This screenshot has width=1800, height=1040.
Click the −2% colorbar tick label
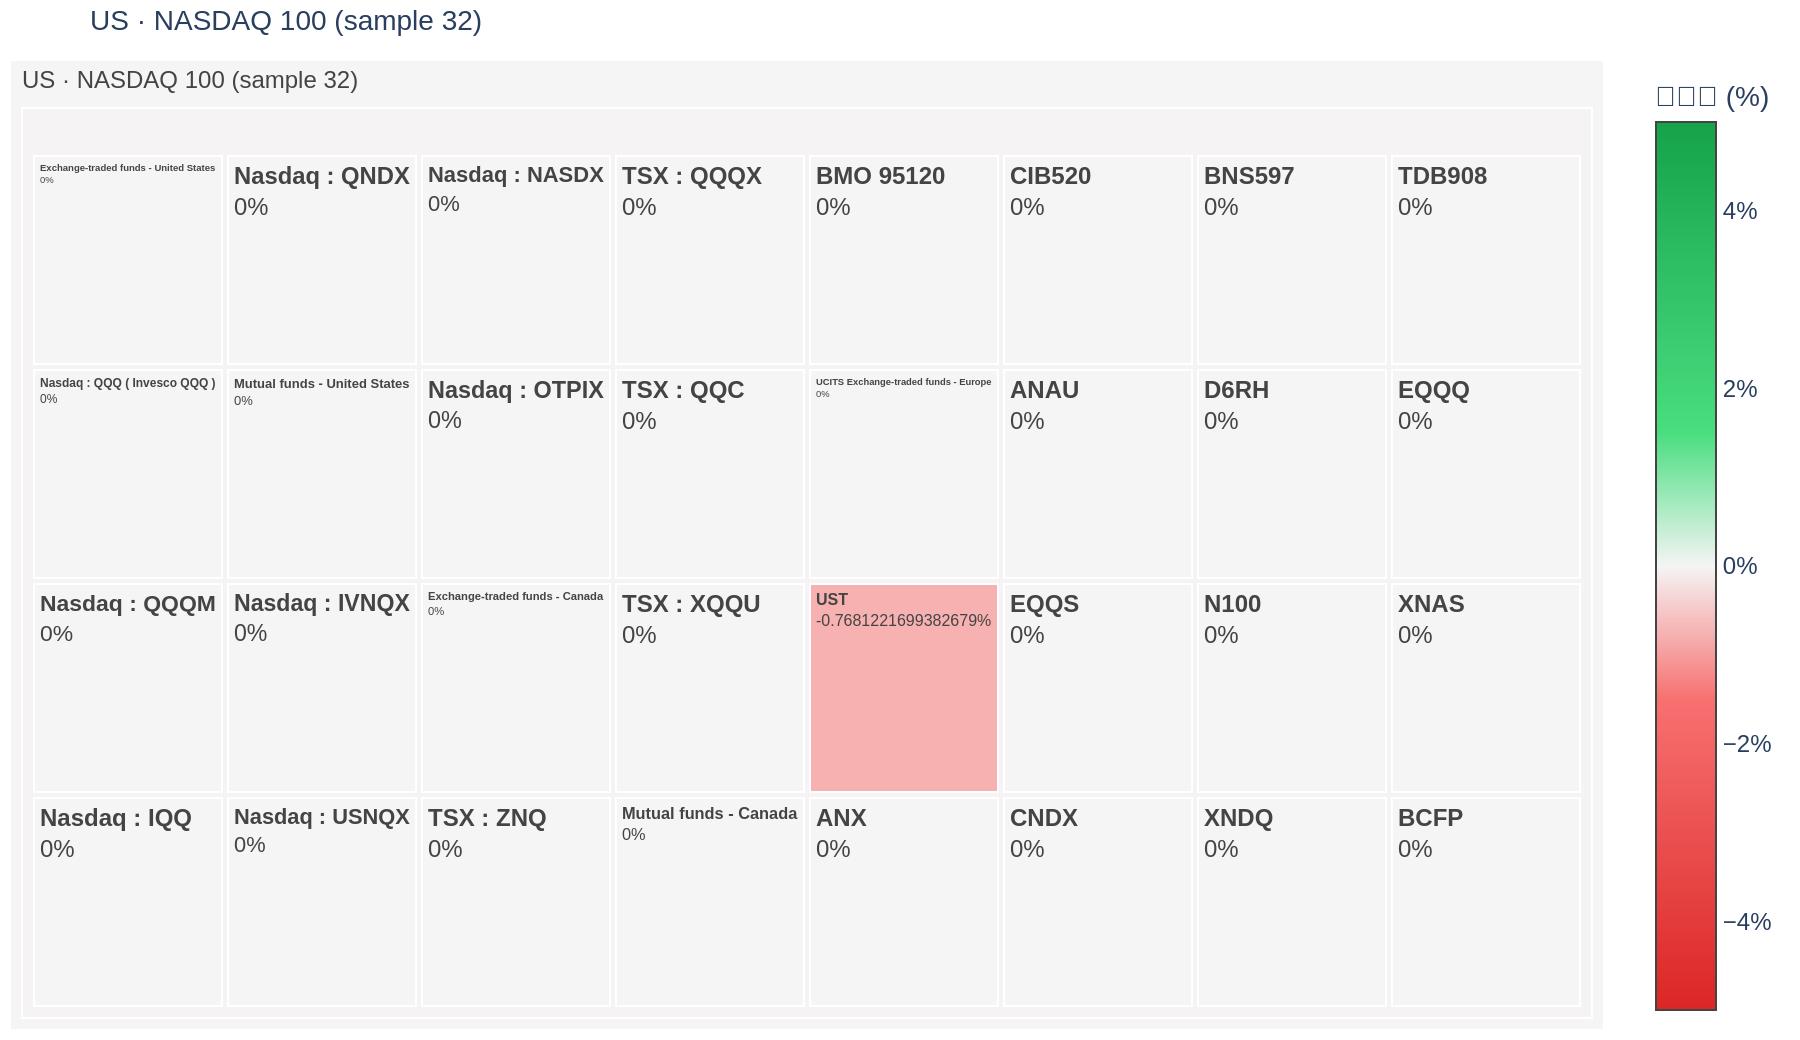point(1747,744)
